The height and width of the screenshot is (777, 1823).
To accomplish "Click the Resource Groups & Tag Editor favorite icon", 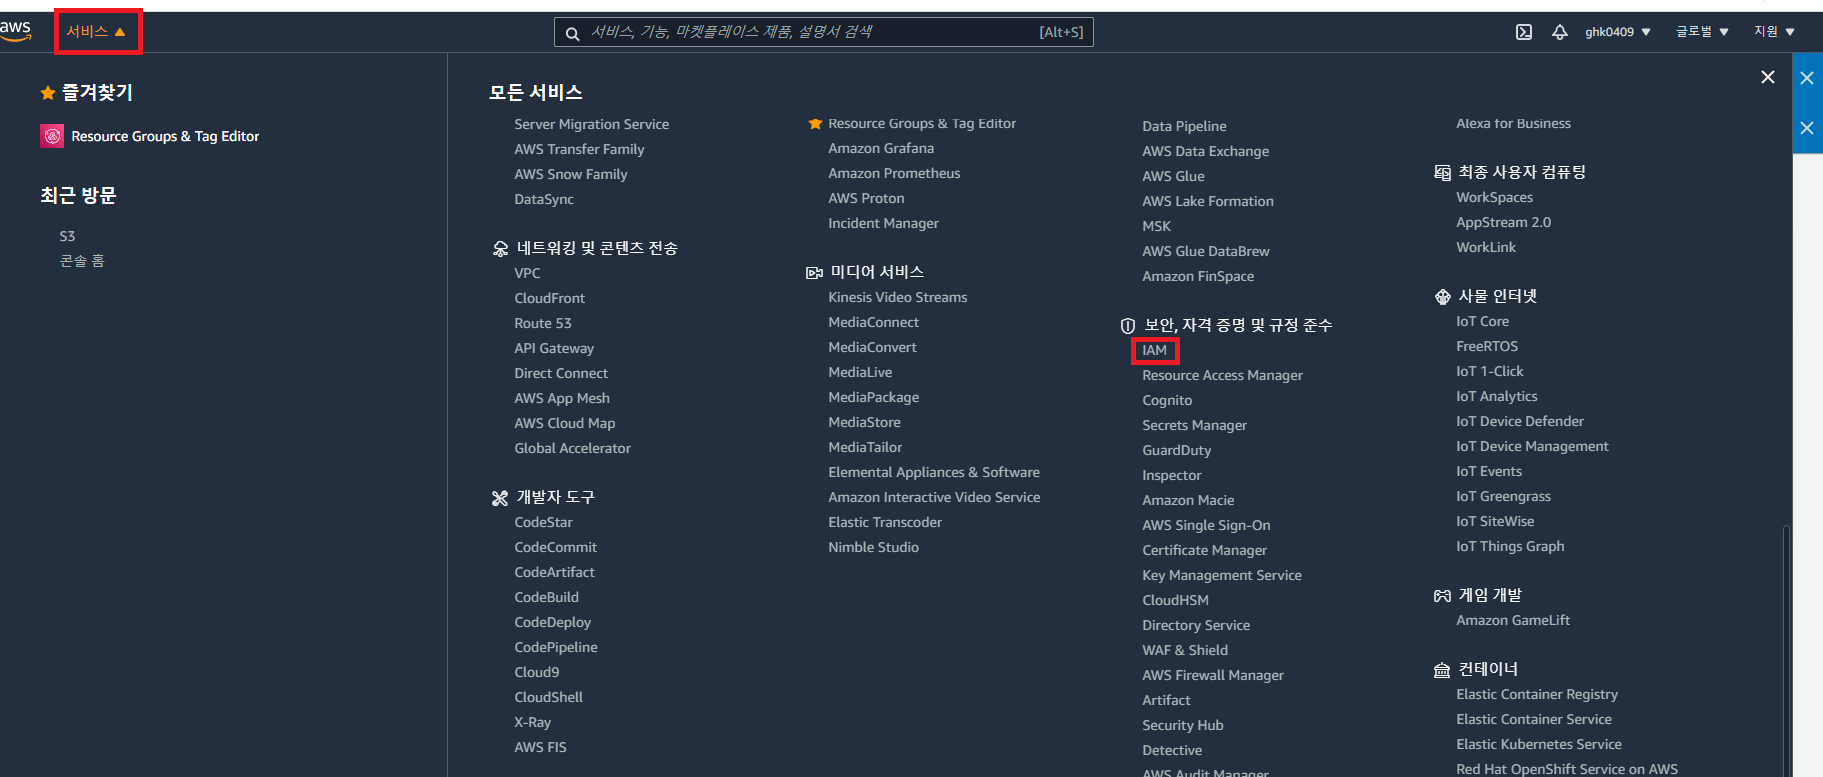I will tap(52, 136).
